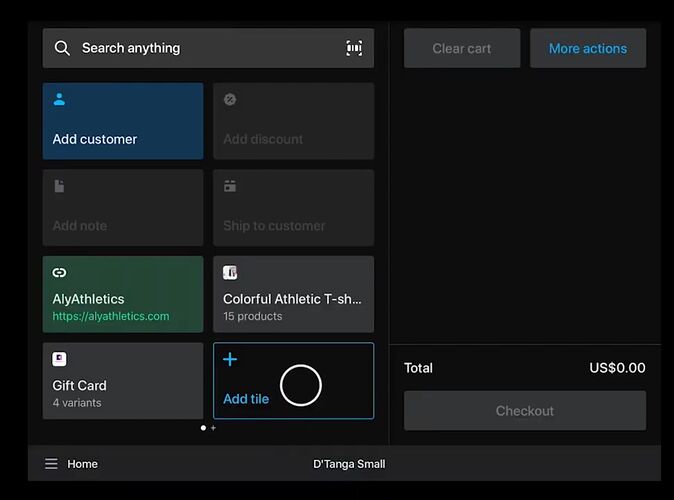Click the D'Tanga Small staff name
Viewport: 674px width, 500px height.
tap(349, 464)
